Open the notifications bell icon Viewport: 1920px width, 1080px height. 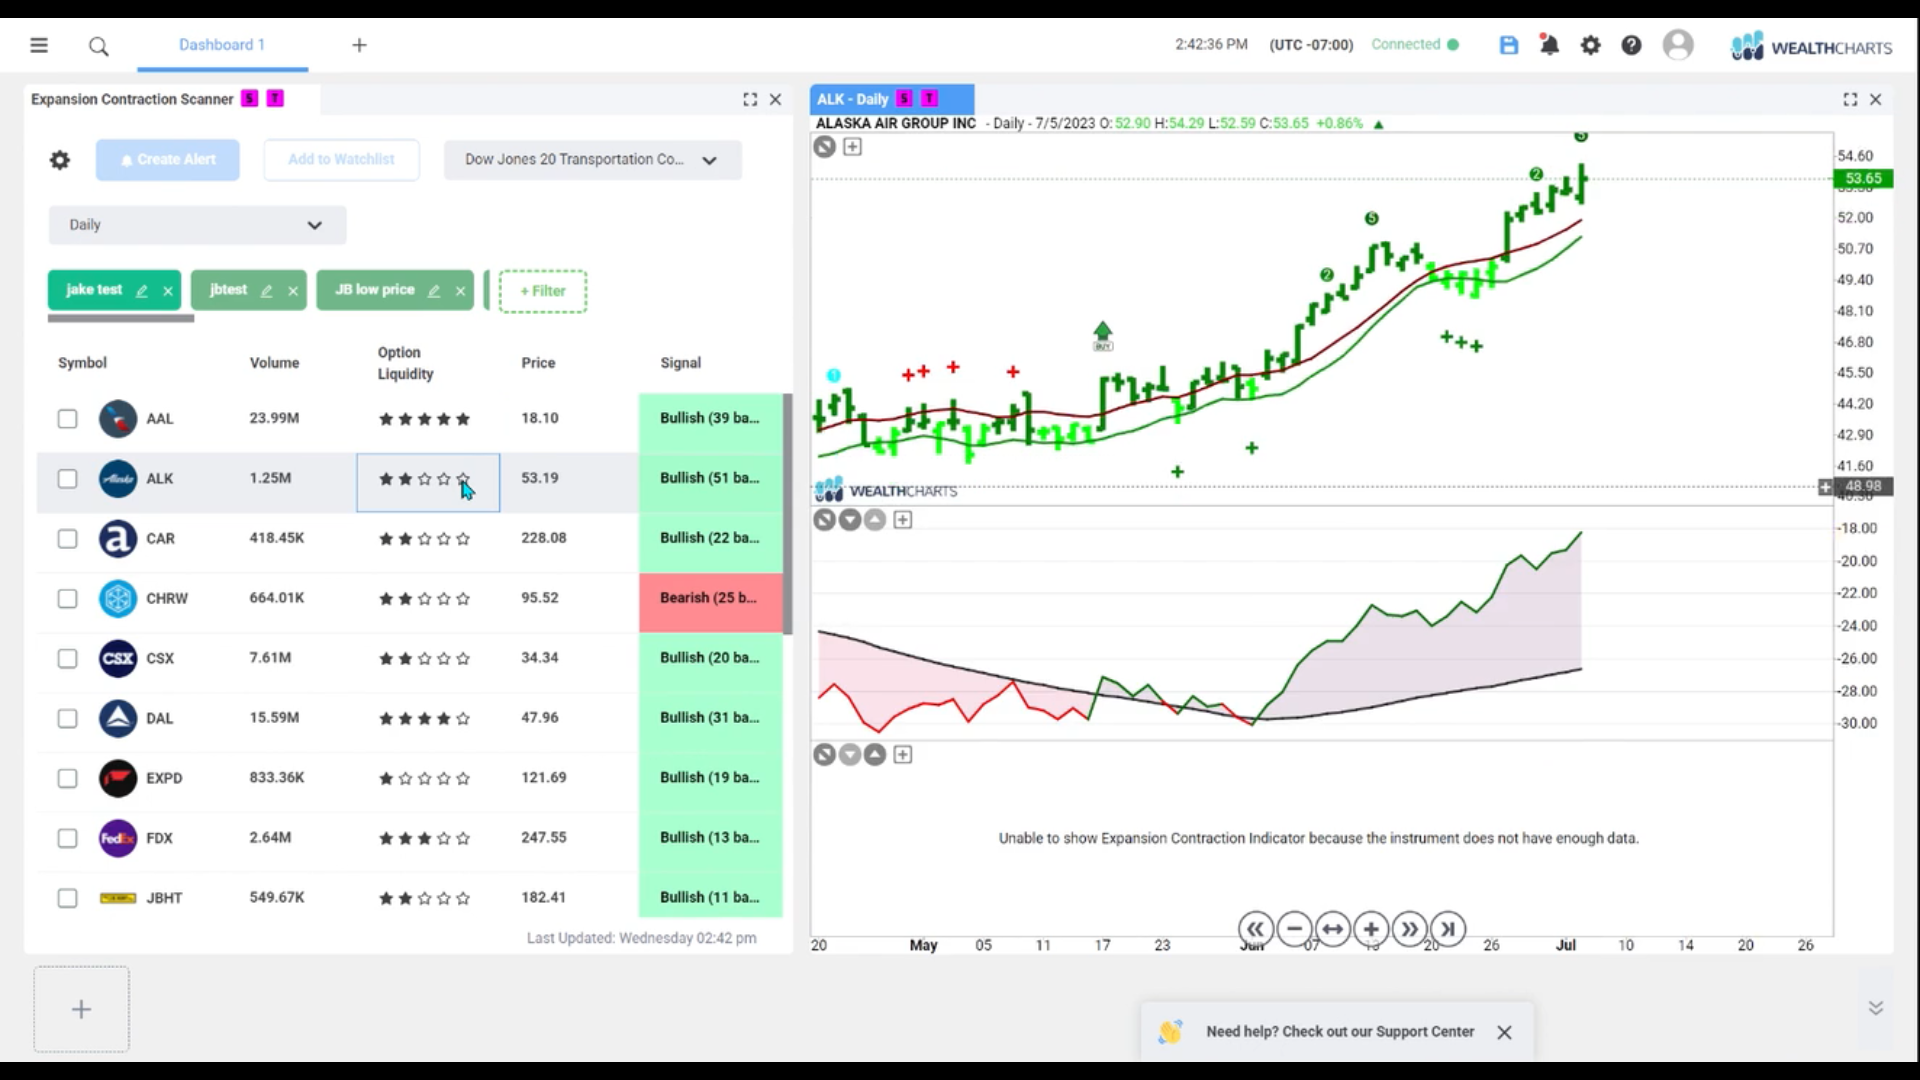point(1549,45)
